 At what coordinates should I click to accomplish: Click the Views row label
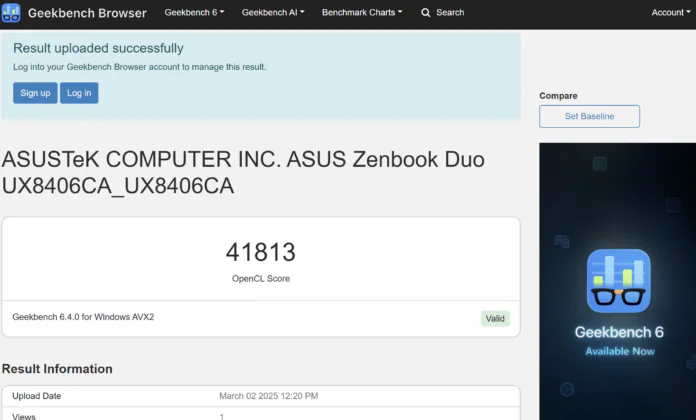[24, 416]
